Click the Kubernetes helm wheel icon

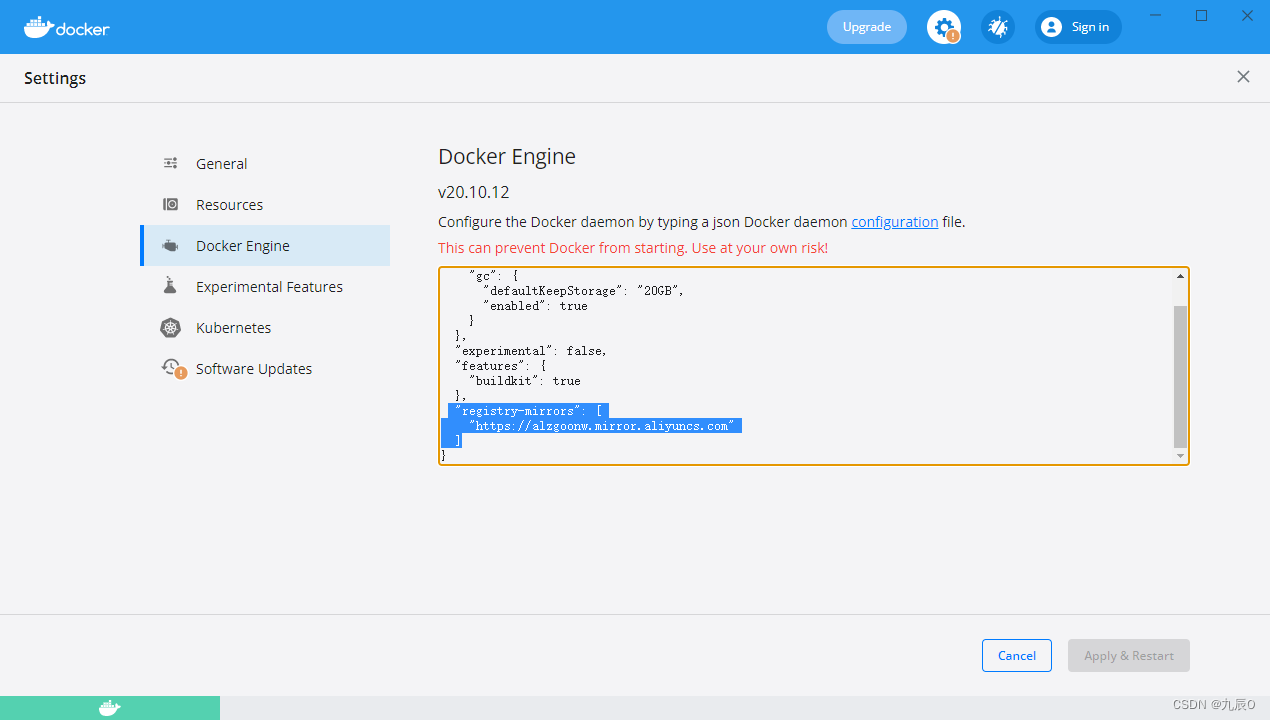click(x=170, y=327)
